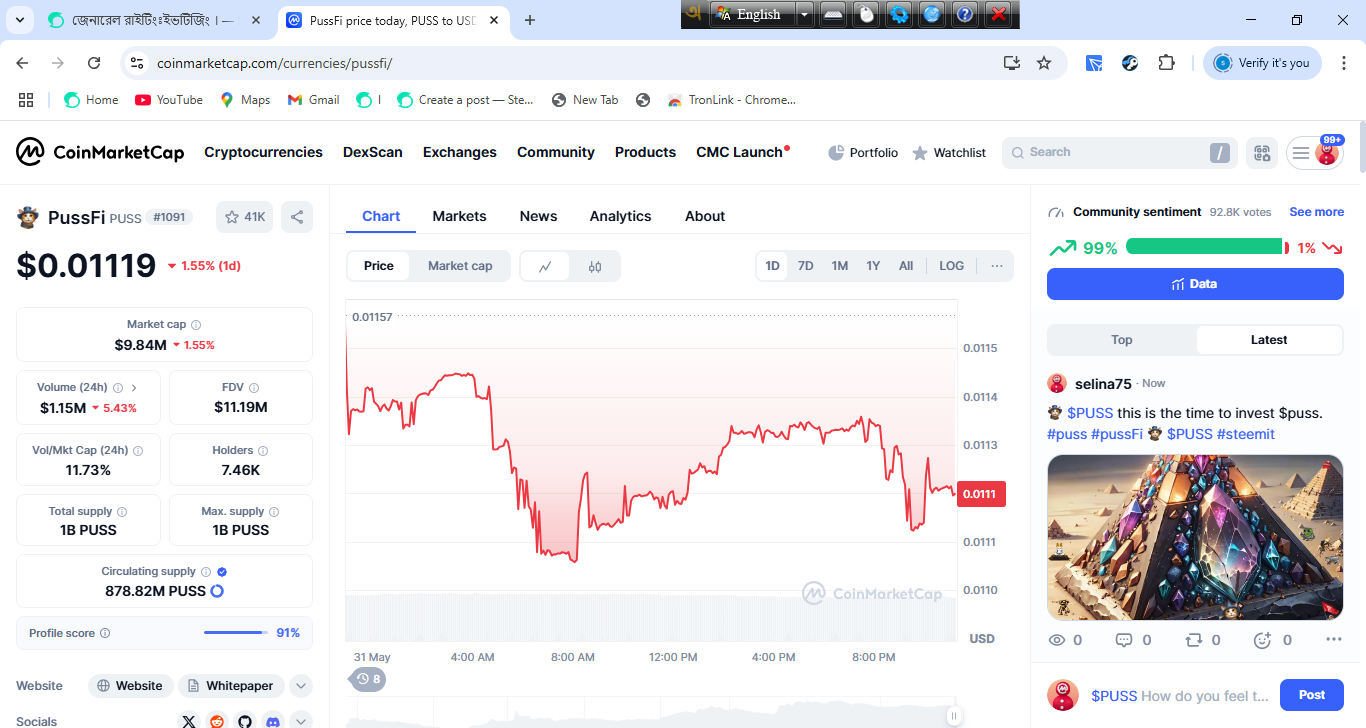Open the QR code scanner icon beside Search
Screen dimensions: 1366x728
point(1262,153)
